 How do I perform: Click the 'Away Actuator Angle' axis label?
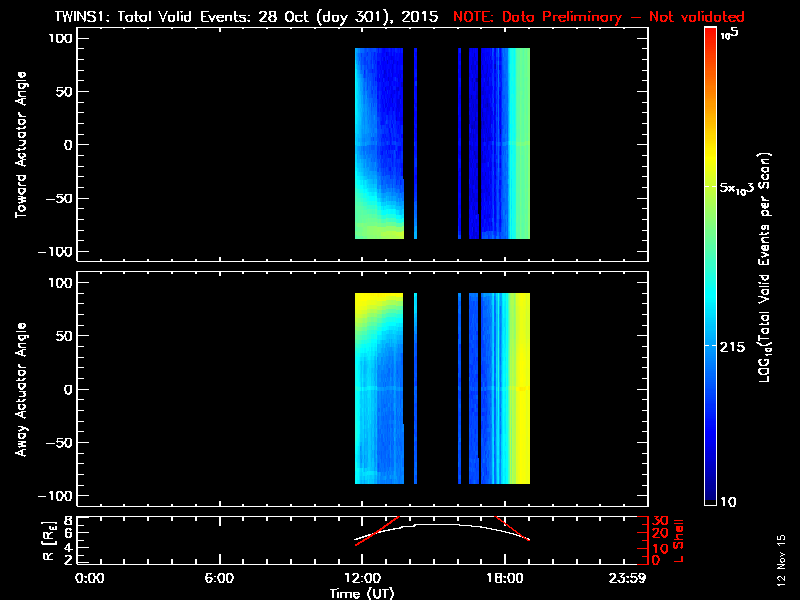click(18, 390)
